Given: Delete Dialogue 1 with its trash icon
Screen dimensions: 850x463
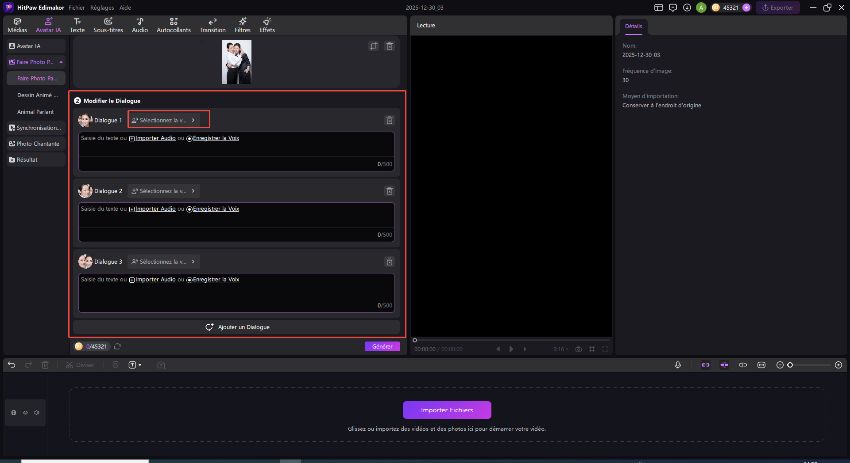Looking at the screenshot, I should tap(389, 120).
